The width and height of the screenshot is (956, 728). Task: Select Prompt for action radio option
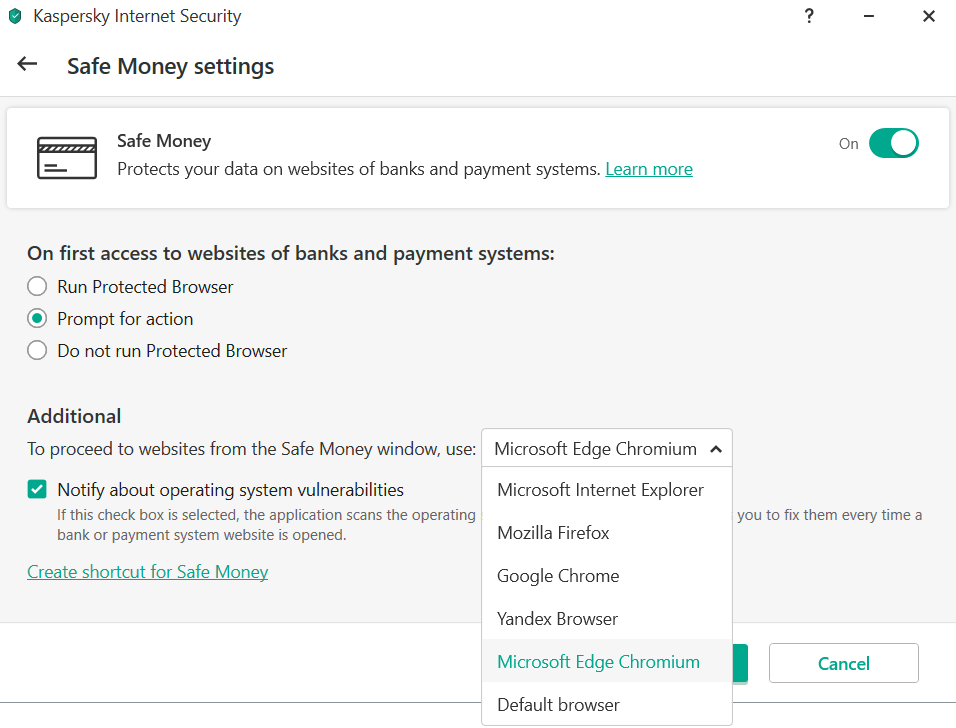coord(37,319)
